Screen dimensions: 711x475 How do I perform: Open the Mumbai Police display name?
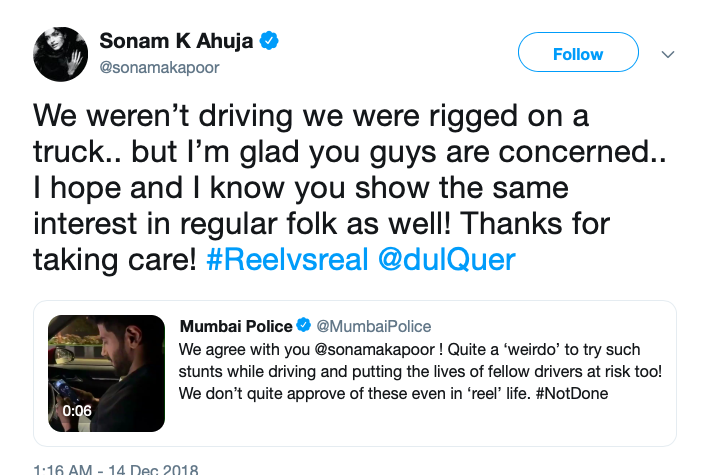236,326
